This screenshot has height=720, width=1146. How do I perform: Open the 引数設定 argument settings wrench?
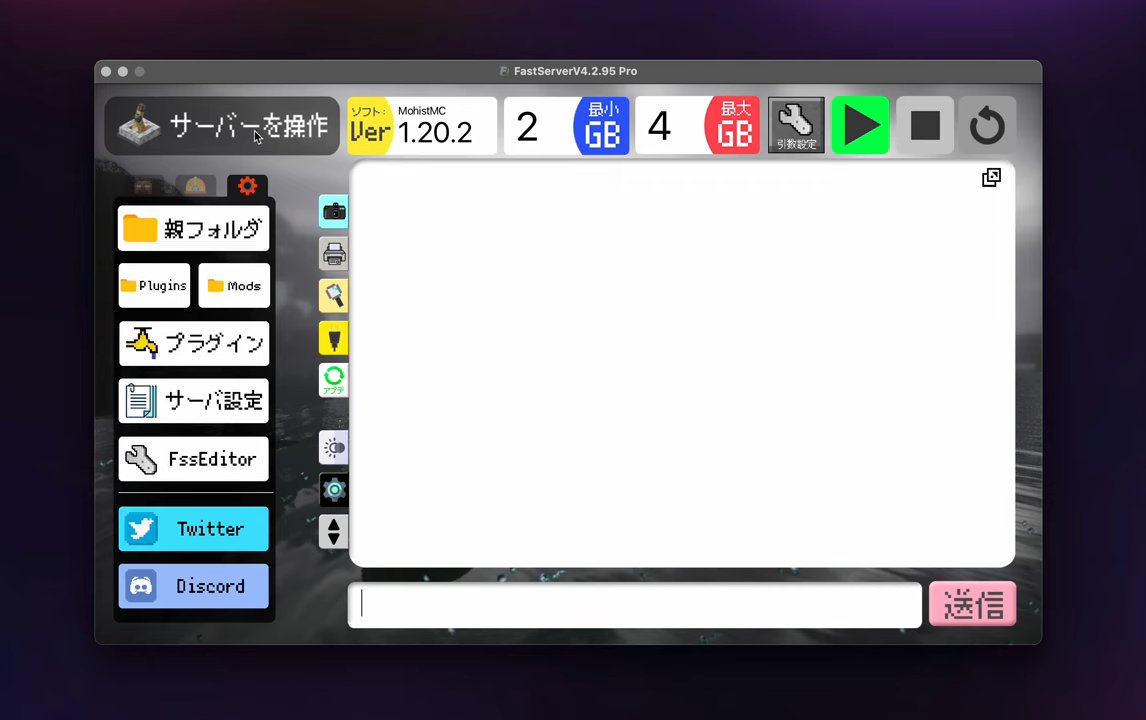coord(796,125)
